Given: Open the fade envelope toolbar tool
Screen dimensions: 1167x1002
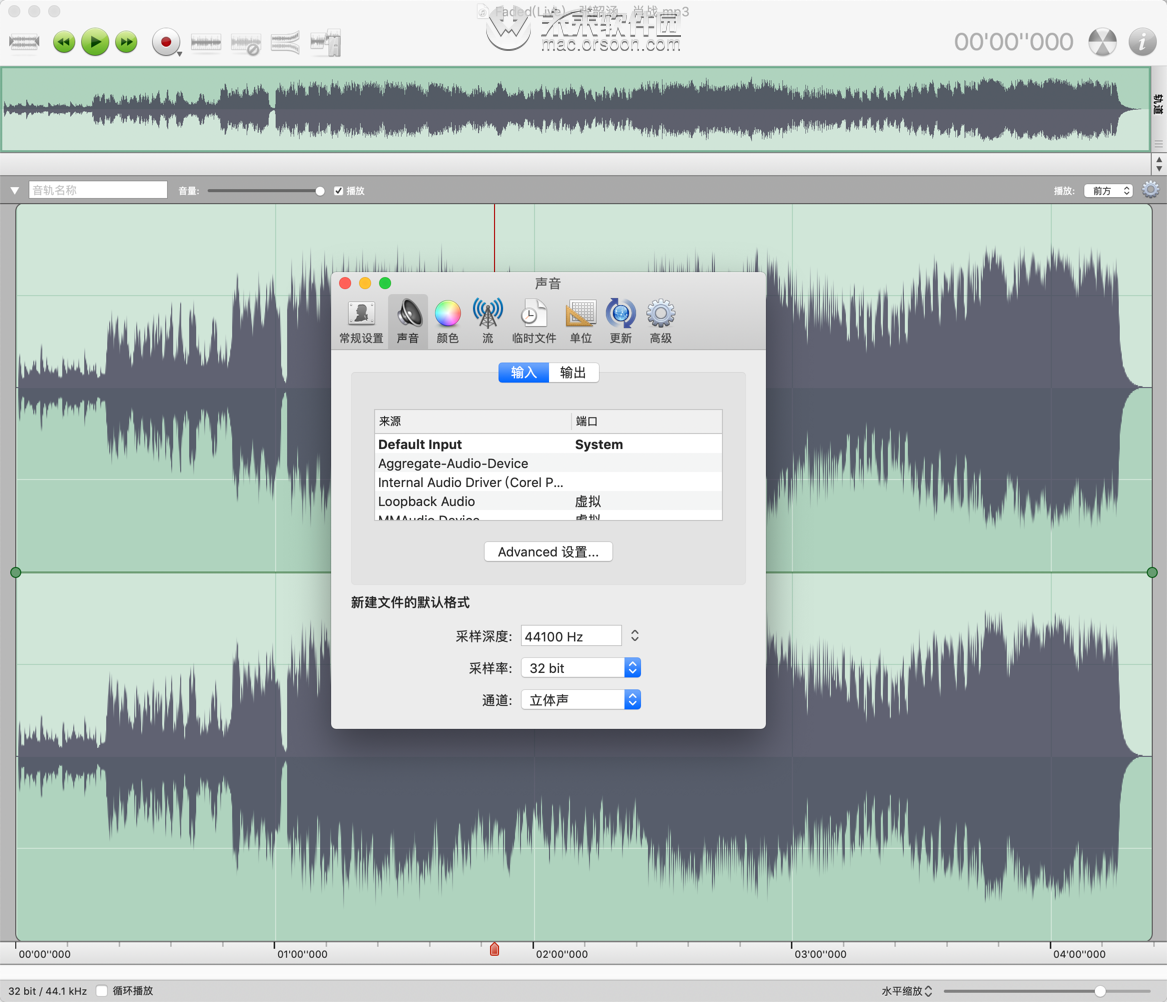Looking at the screenshot, I should [x=287, y=42].
